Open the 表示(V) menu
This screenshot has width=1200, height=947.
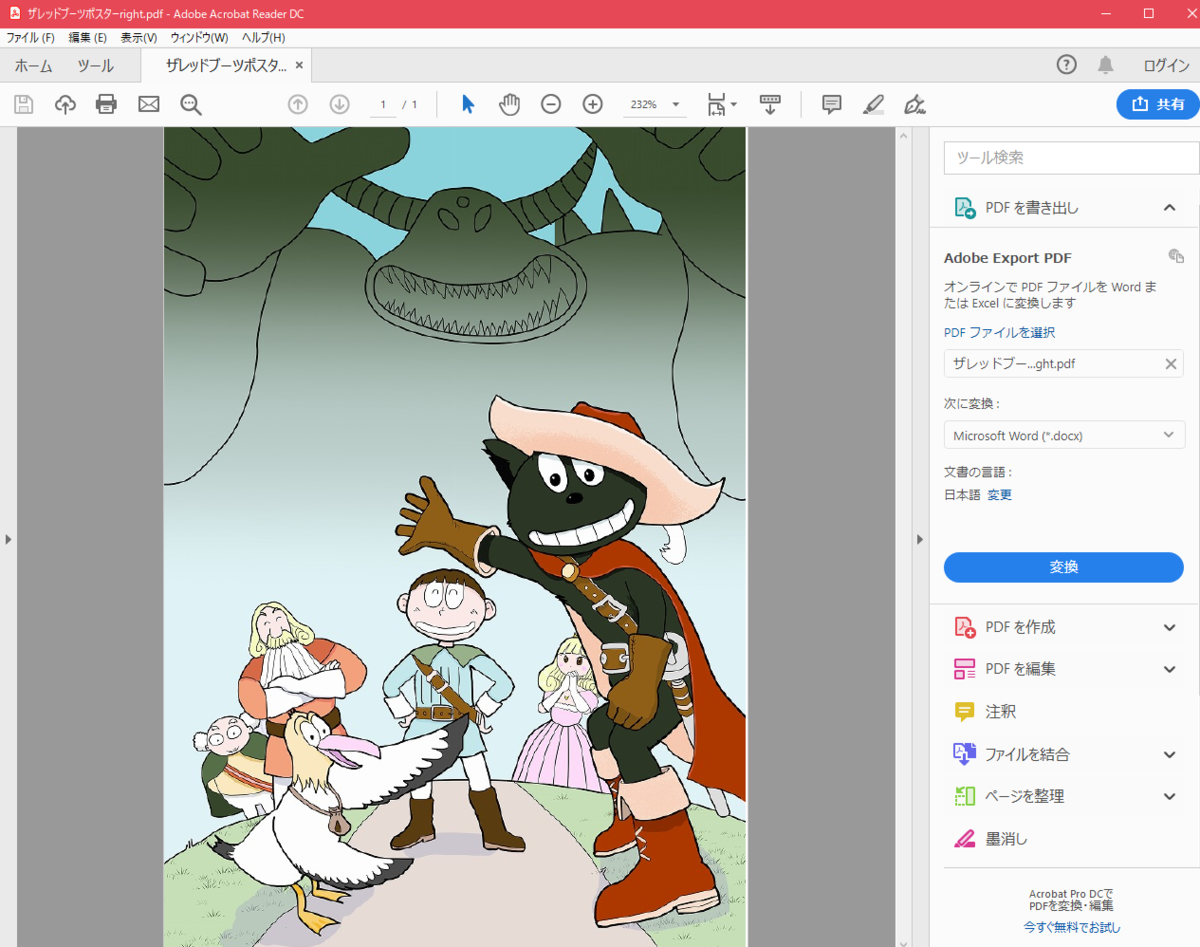tap(139, 38)
